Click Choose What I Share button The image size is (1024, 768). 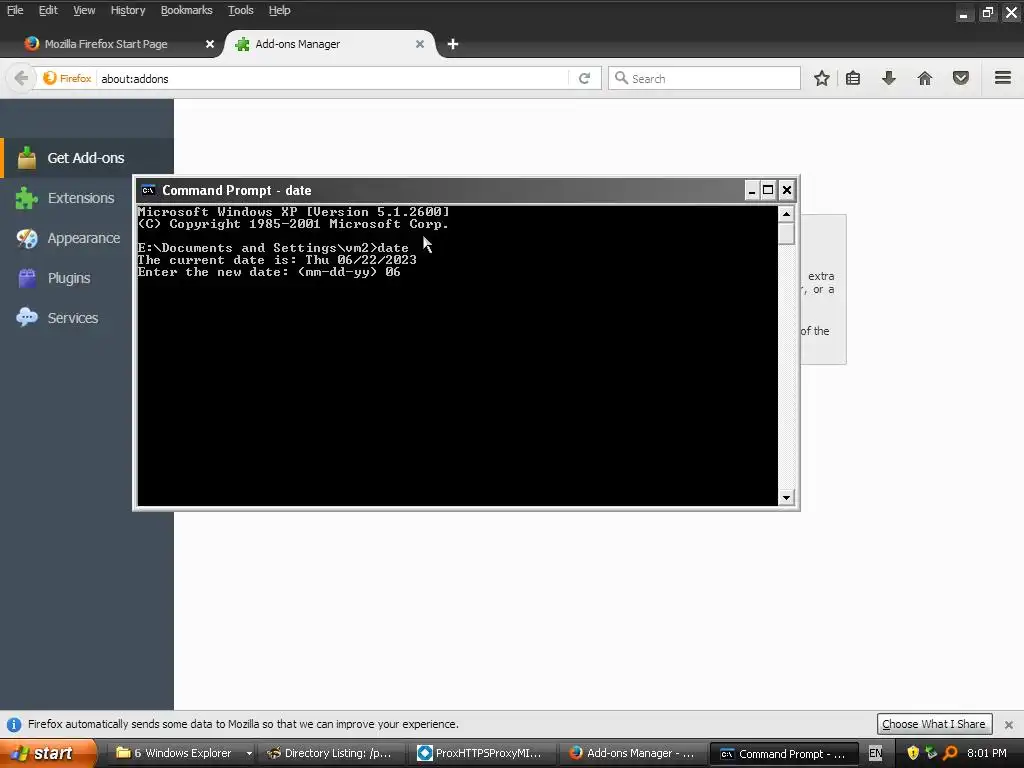pyautogui.click(x=934, y=724)
